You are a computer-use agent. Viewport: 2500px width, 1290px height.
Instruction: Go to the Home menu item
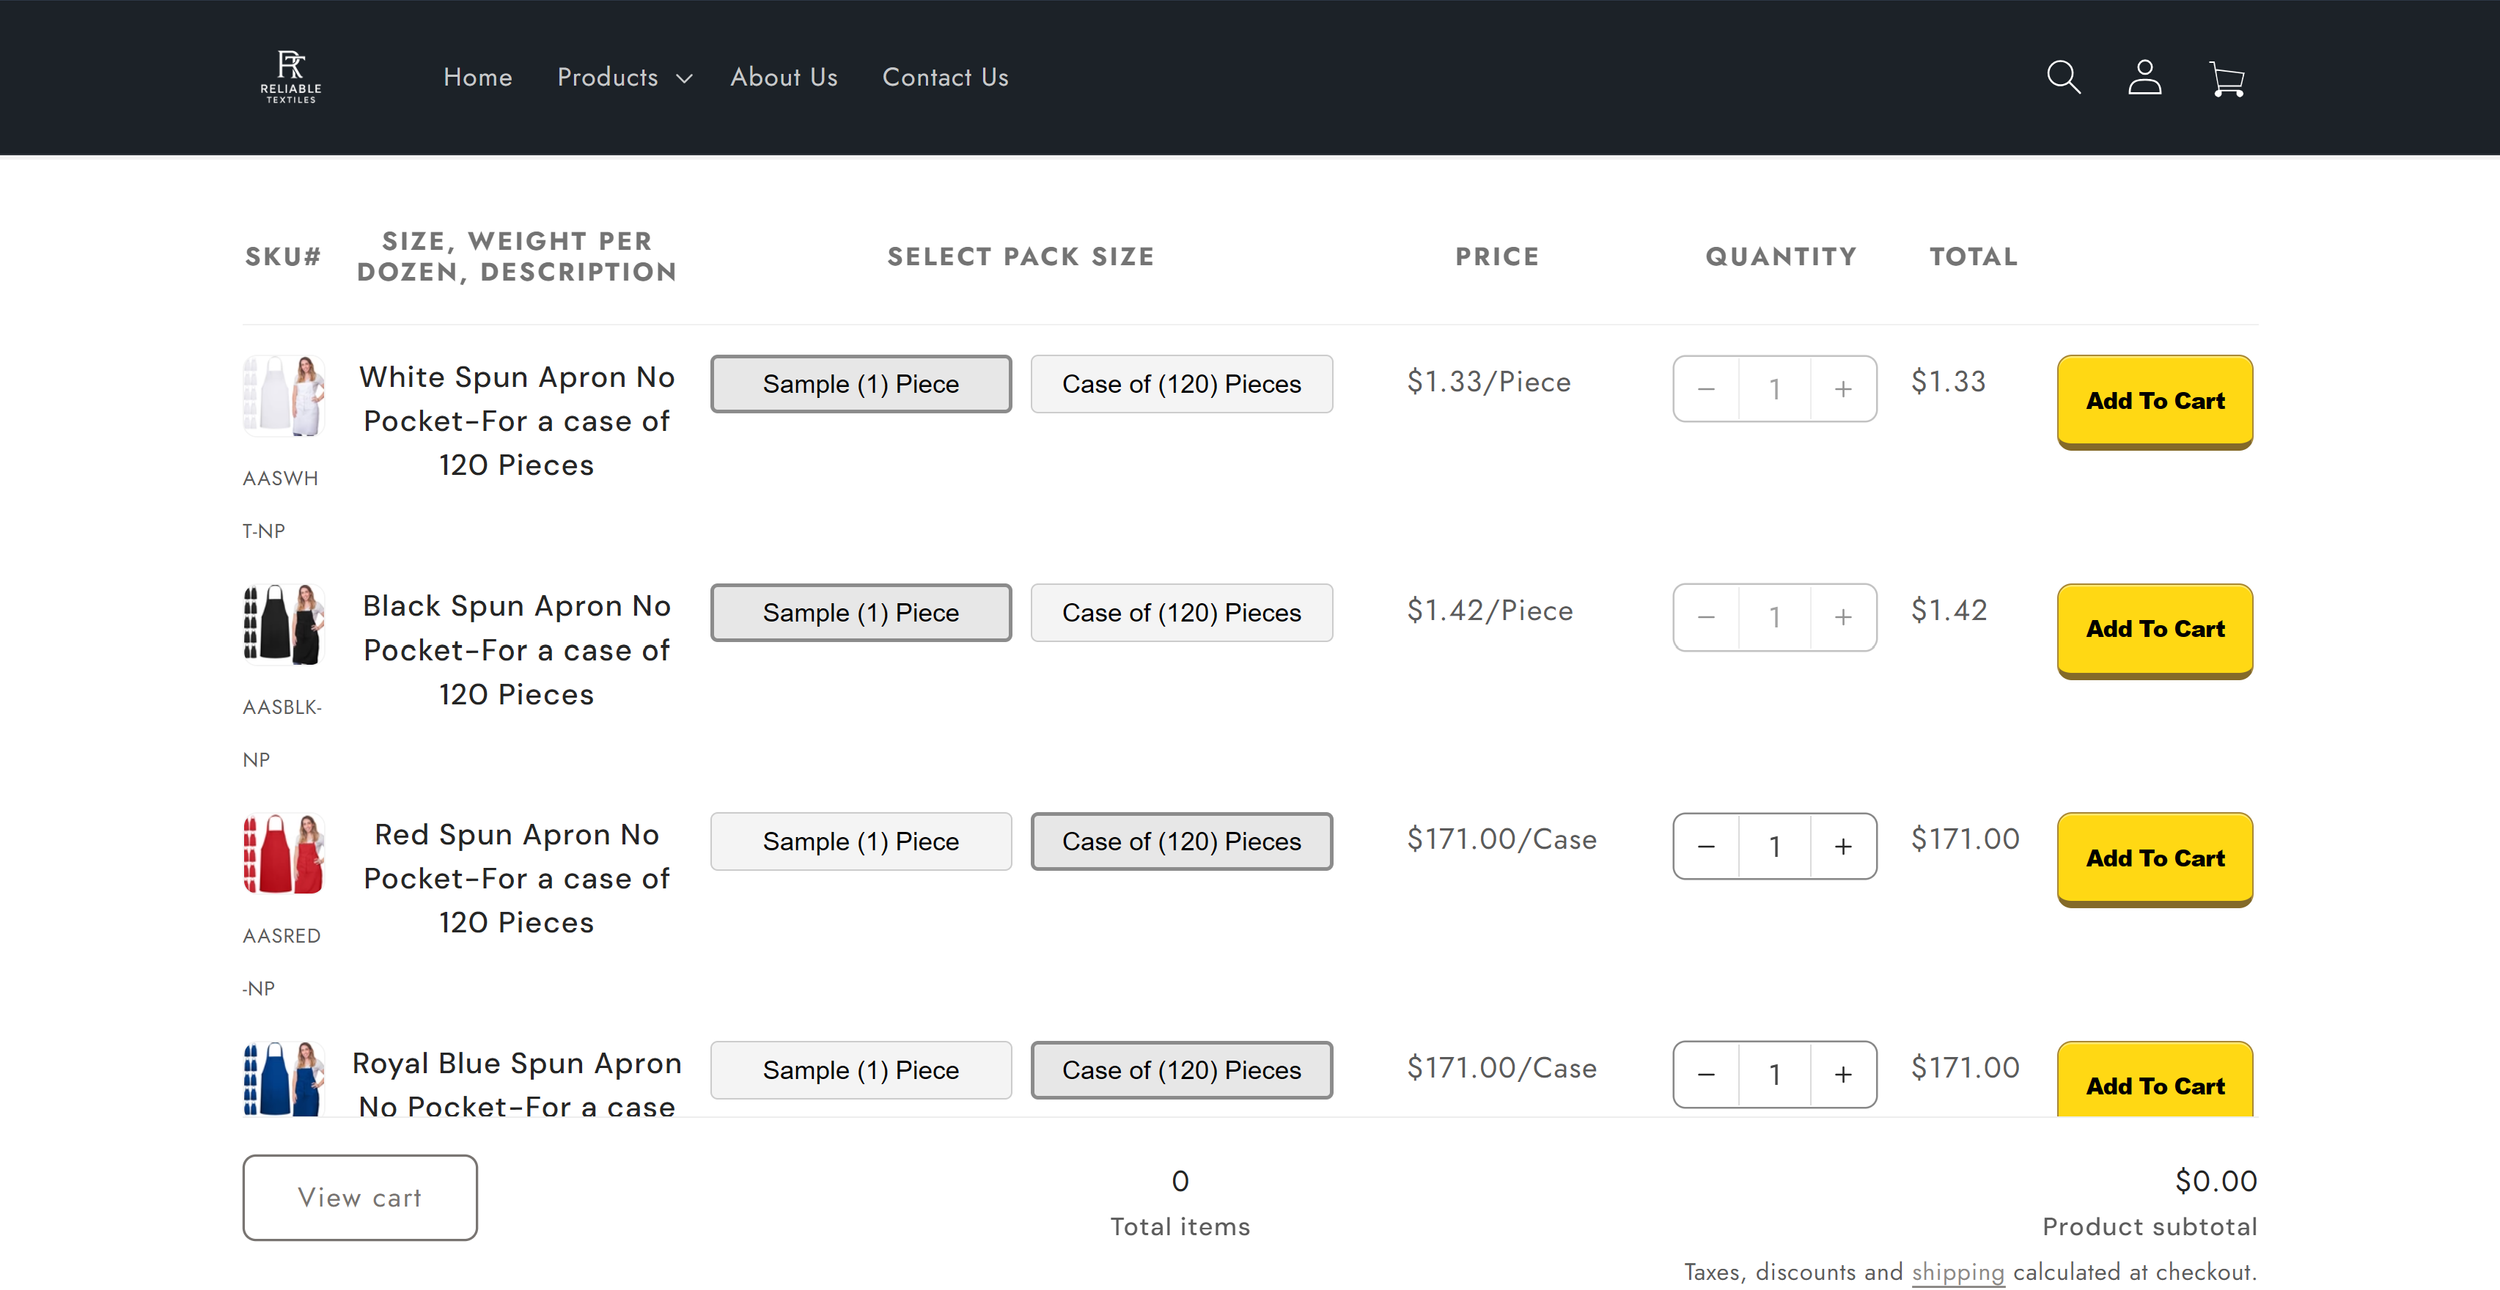[x=477, y=77]
